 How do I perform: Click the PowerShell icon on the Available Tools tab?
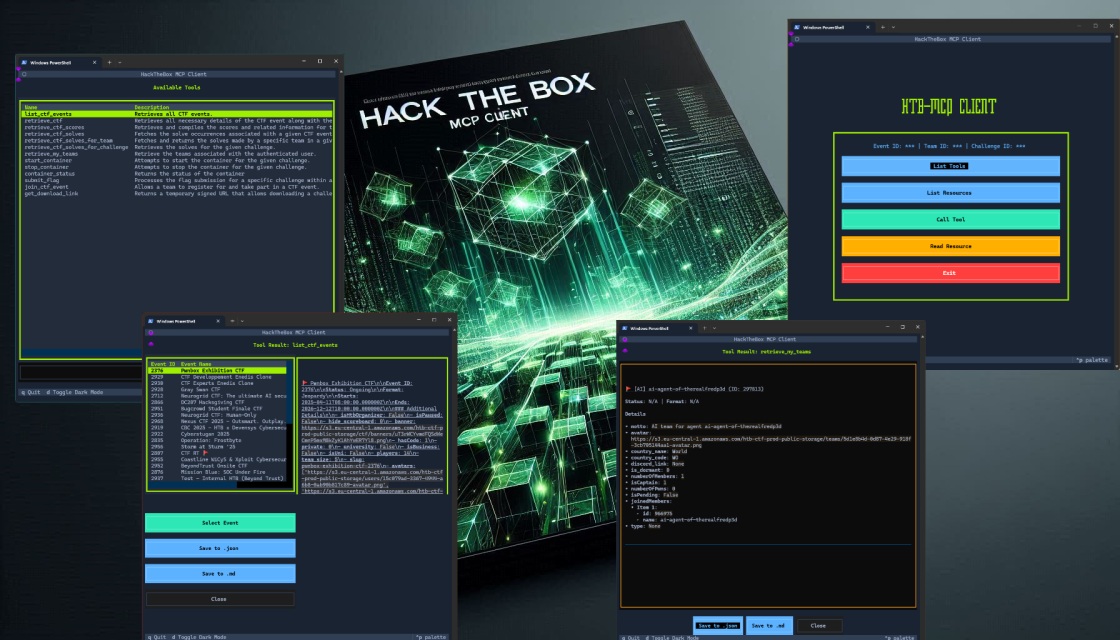tap(24, 62)
